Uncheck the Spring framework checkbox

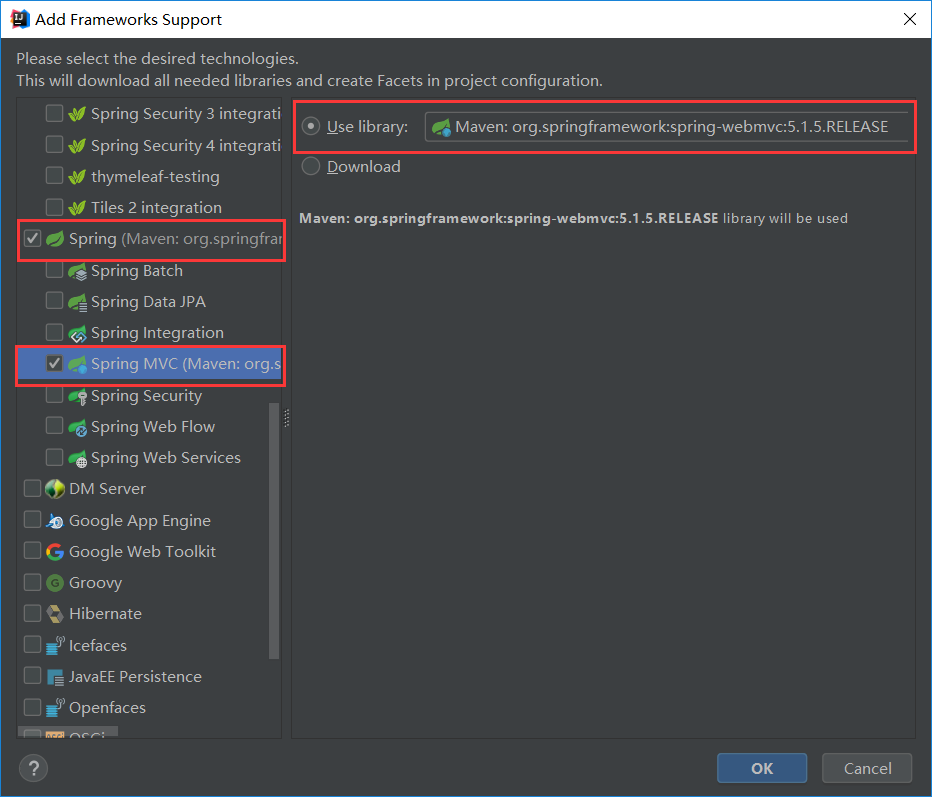[x=32, y=238]
